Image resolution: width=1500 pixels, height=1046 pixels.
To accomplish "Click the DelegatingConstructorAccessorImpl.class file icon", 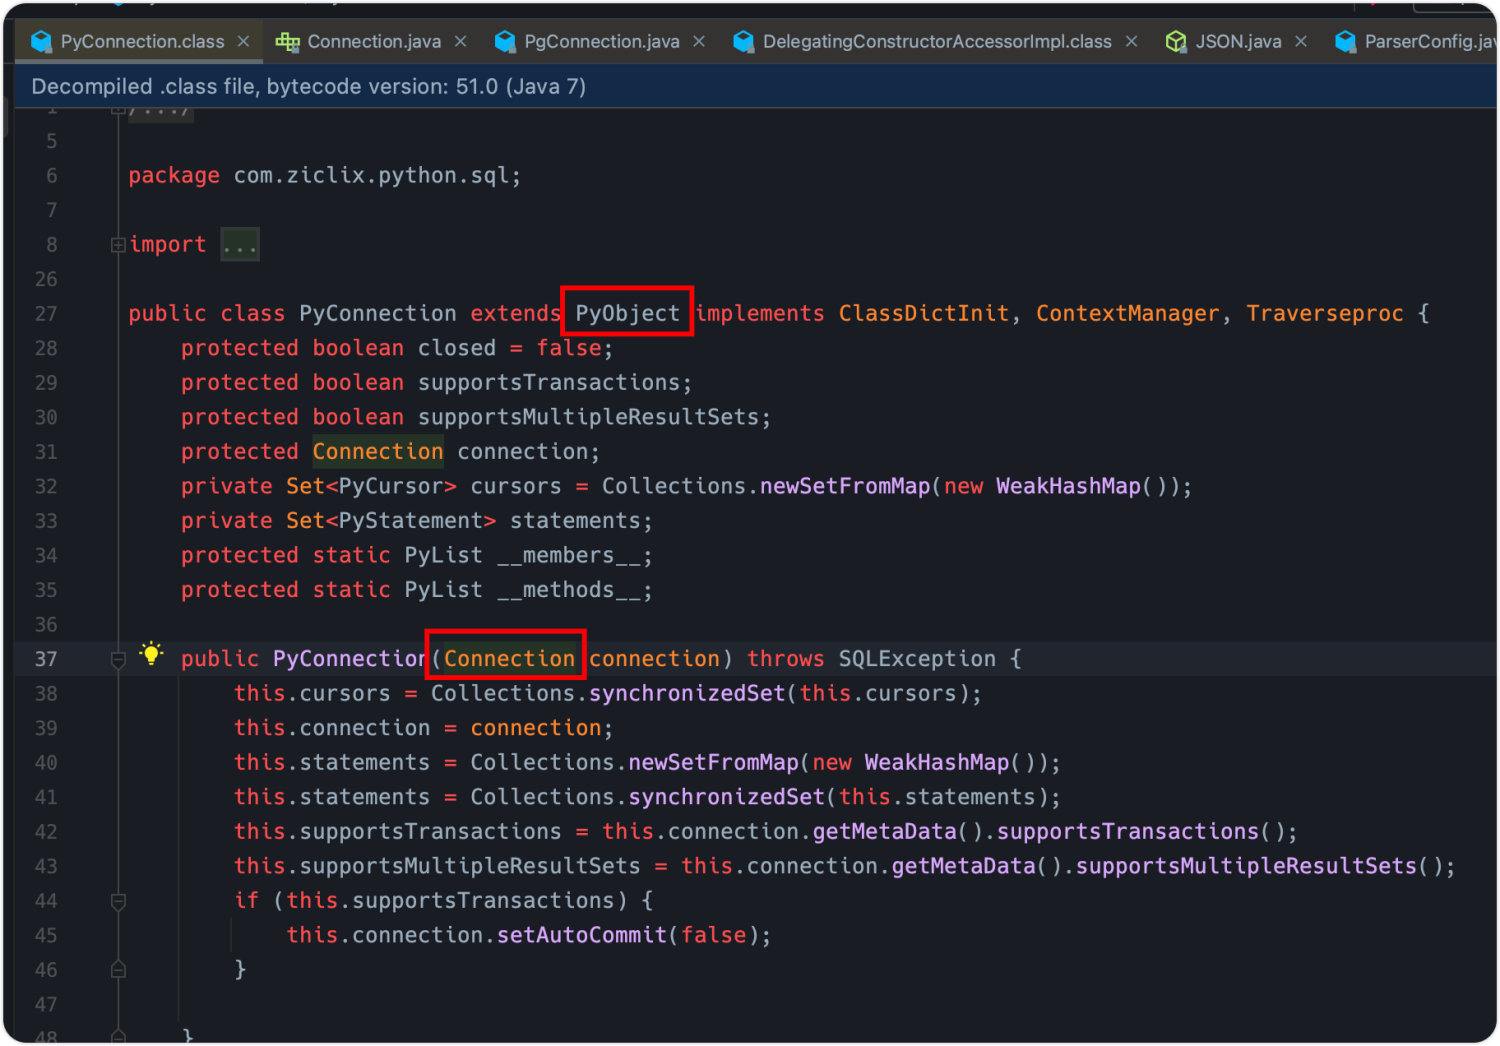I will (x=743, y=41).
